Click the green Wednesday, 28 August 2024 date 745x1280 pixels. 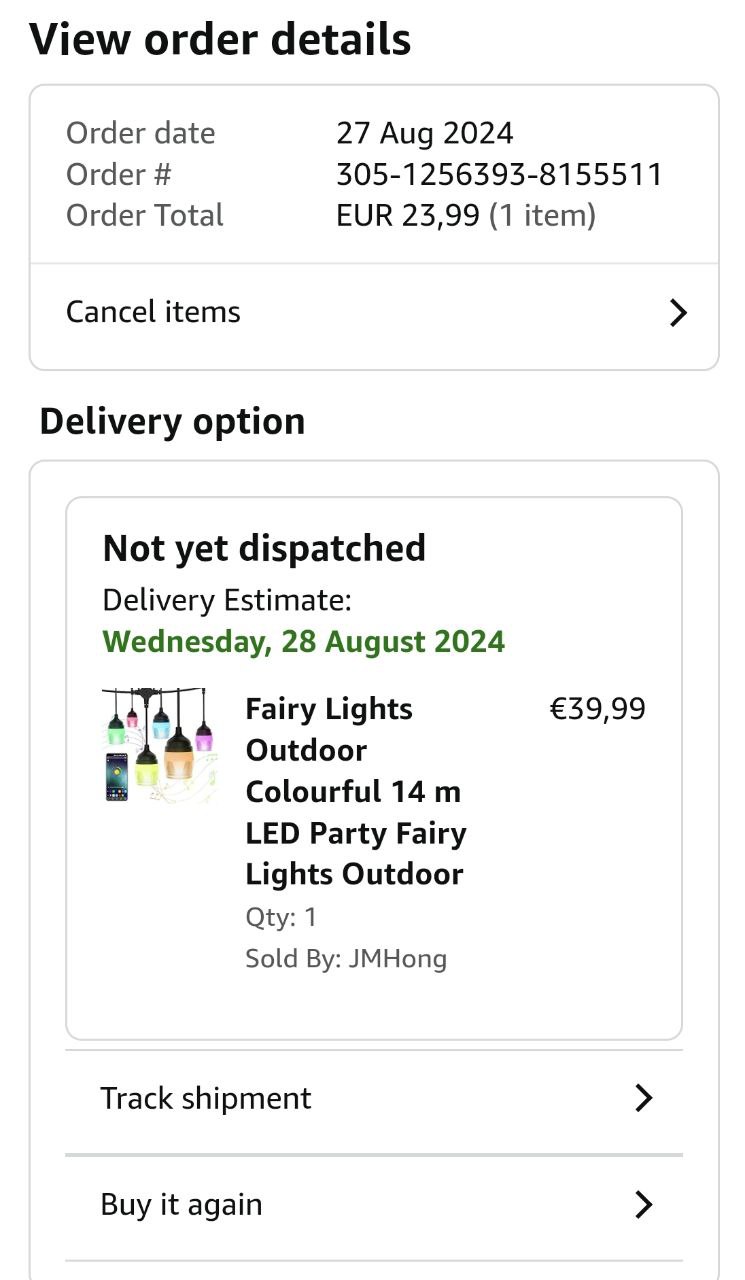(x=304, y=641)
